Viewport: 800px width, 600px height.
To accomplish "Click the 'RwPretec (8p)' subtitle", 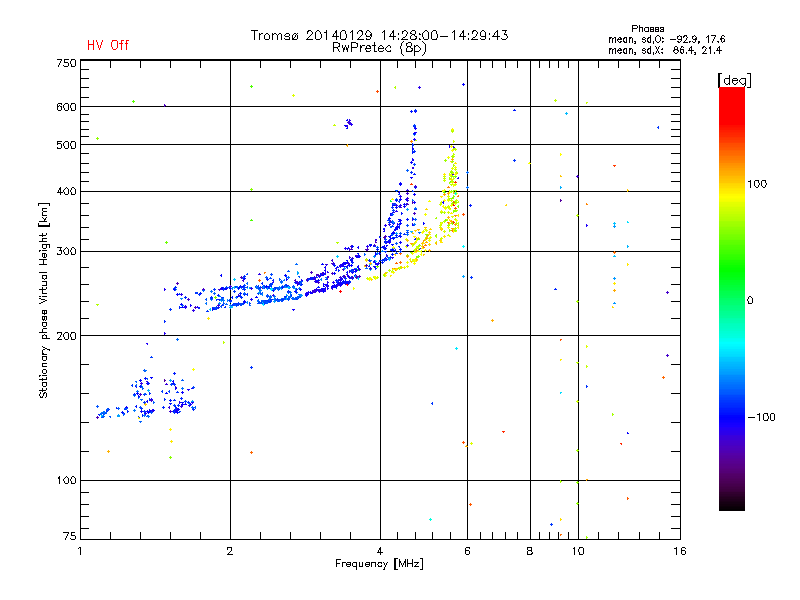I will coord(379,48).
